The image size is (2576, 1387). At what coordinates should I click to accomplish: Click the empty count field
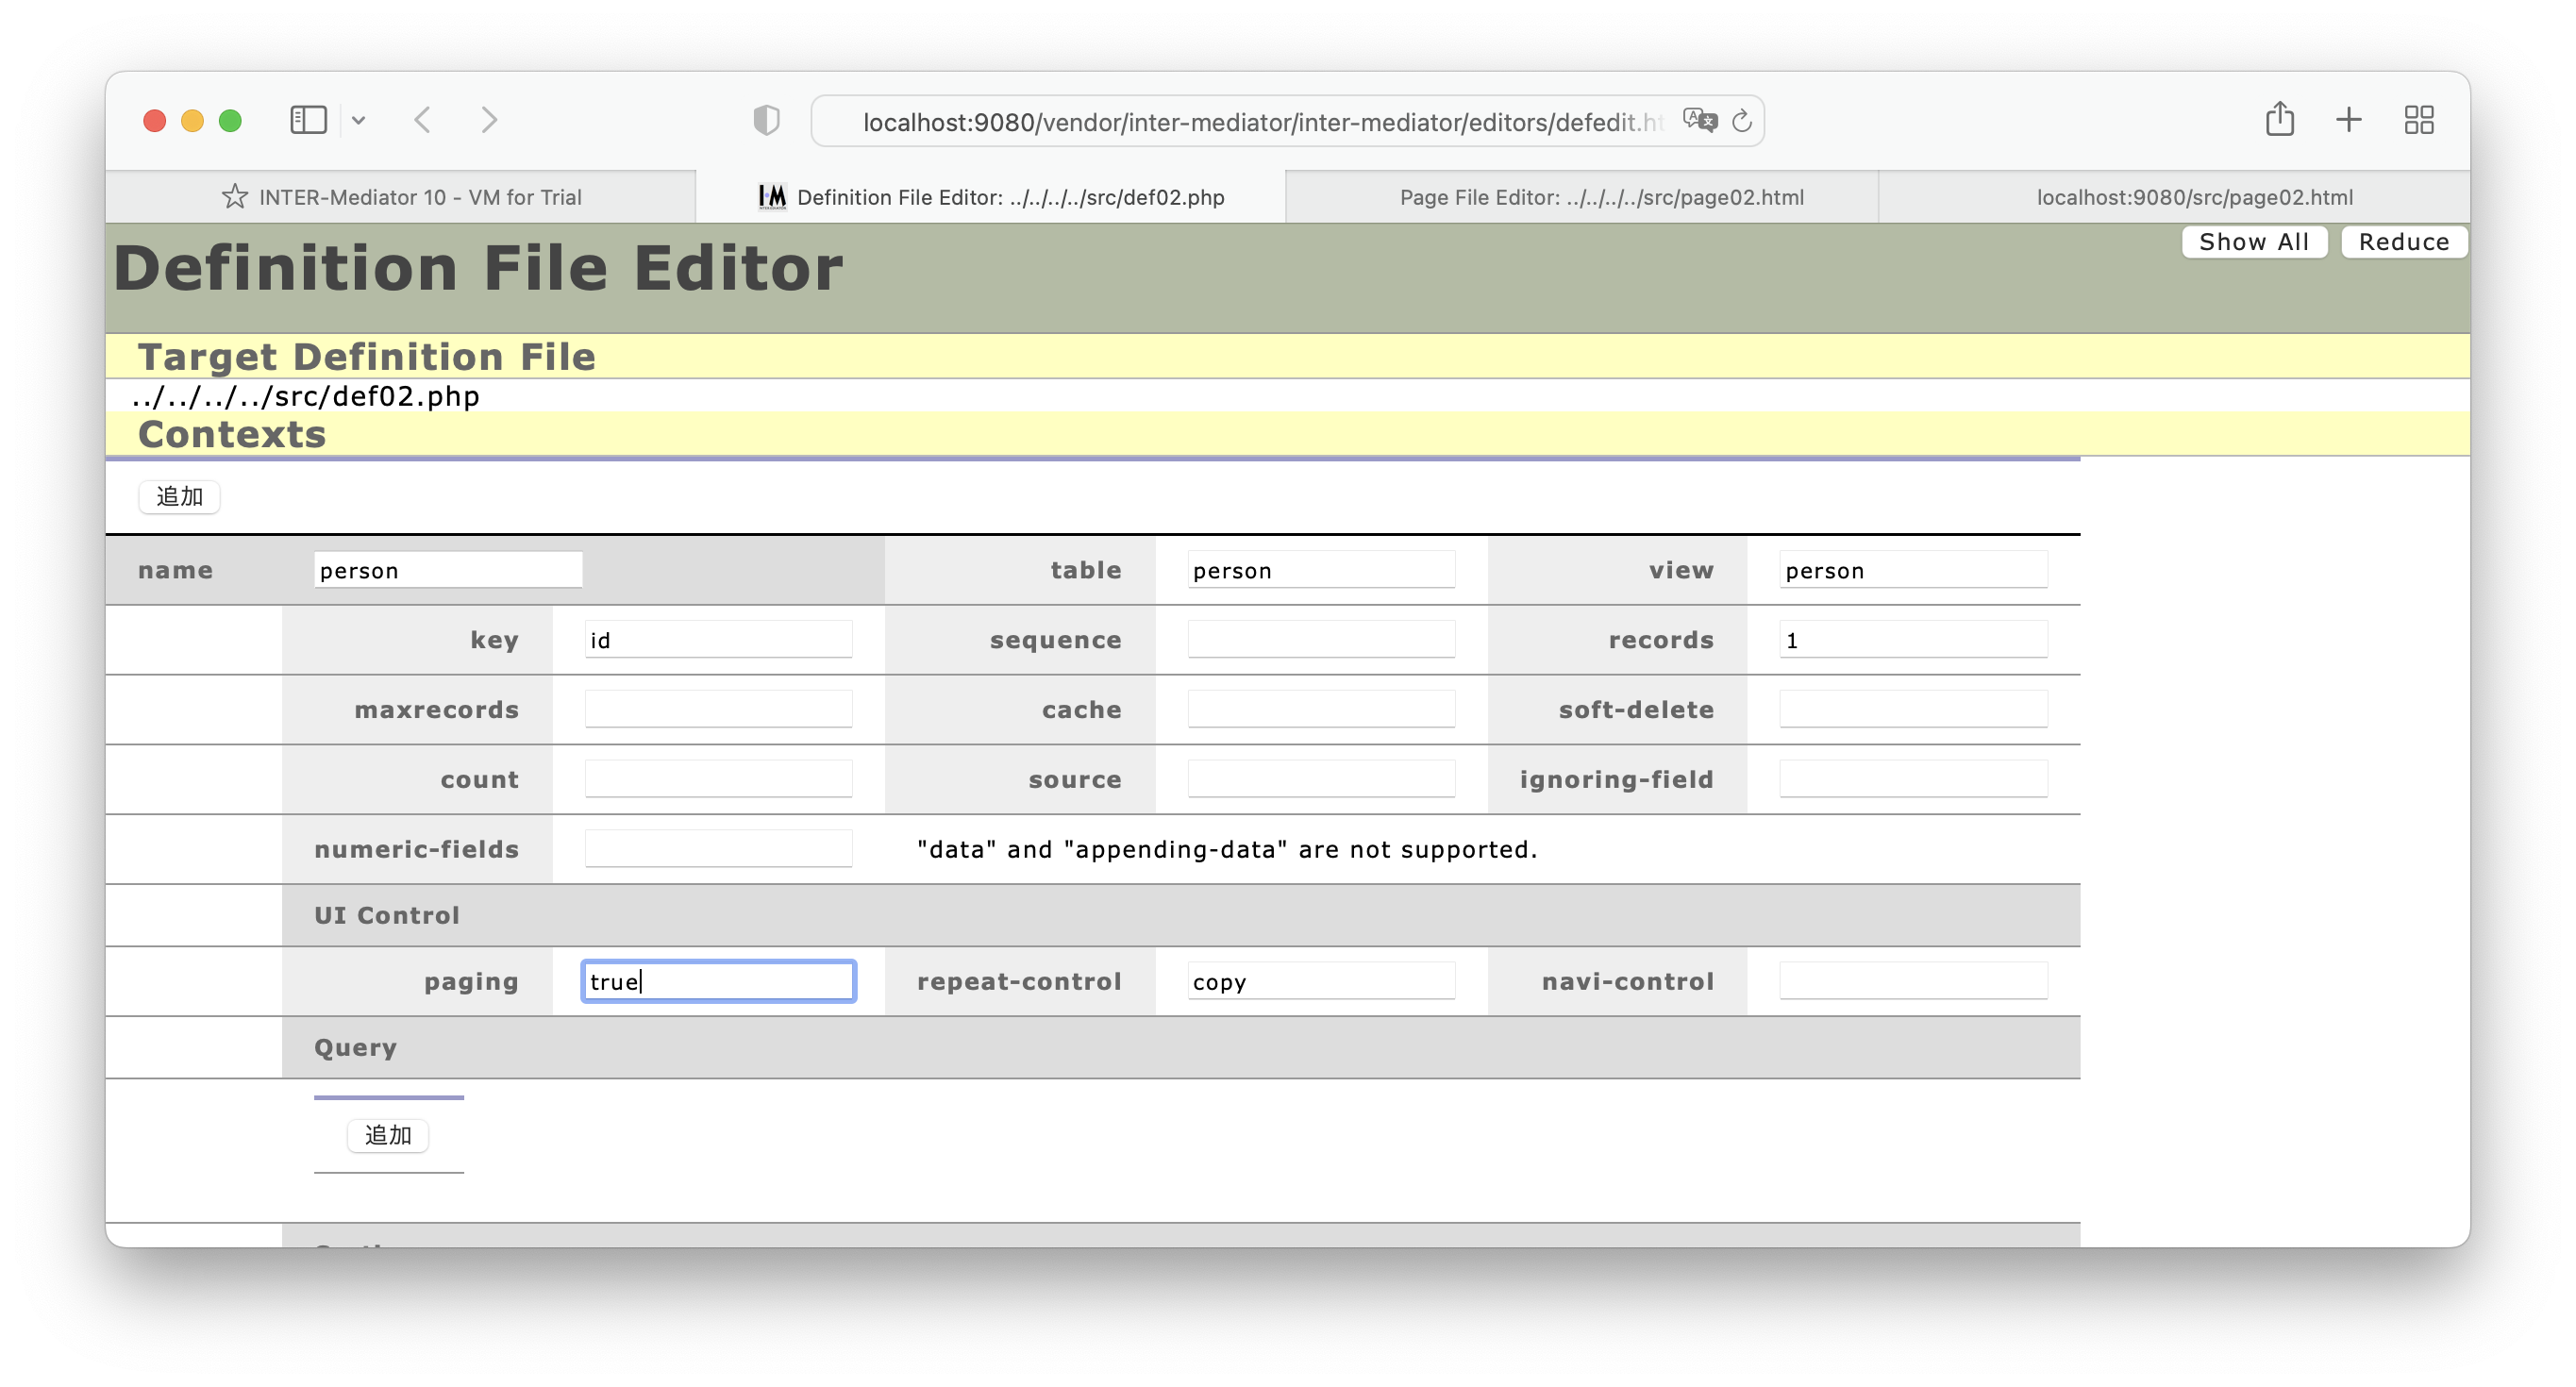[718, 779]
